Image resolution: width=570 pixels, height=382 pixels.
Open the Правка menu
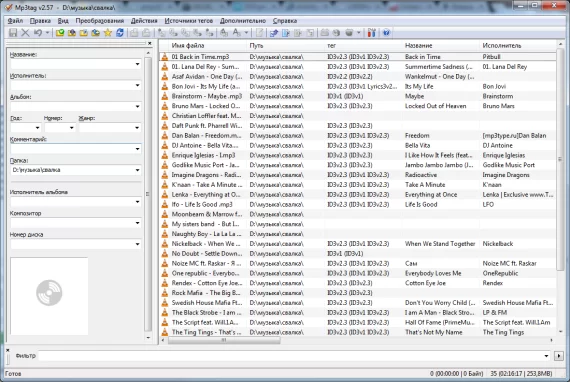(x=40, y=21)
